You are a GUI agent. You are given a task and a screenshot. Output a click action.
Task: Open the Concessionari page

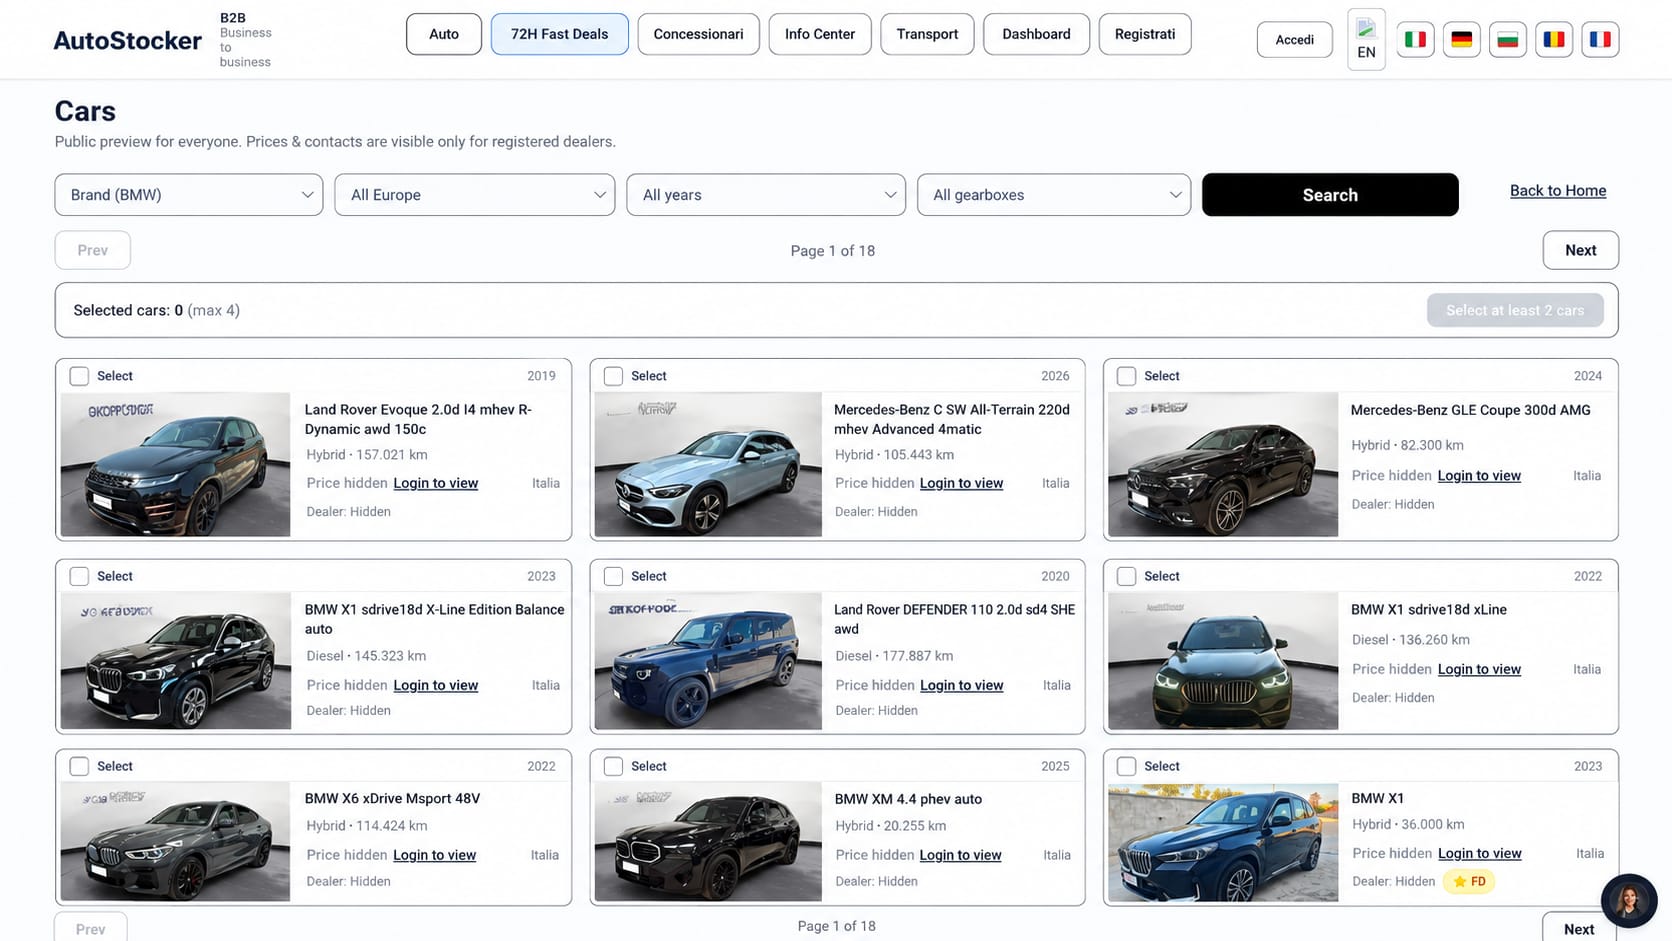coord(698,34)
